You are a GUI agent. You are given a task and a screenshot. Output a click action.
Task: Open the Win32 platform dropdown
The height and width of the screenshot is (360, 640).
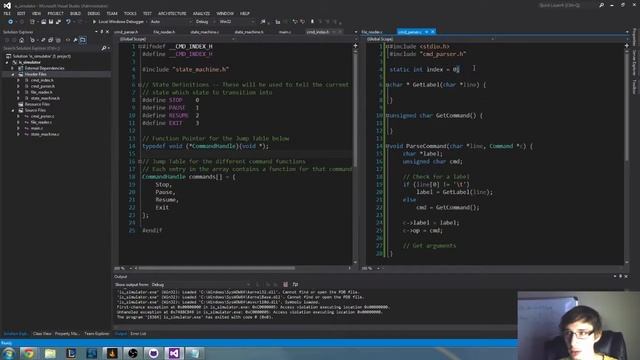coord(236,22)
